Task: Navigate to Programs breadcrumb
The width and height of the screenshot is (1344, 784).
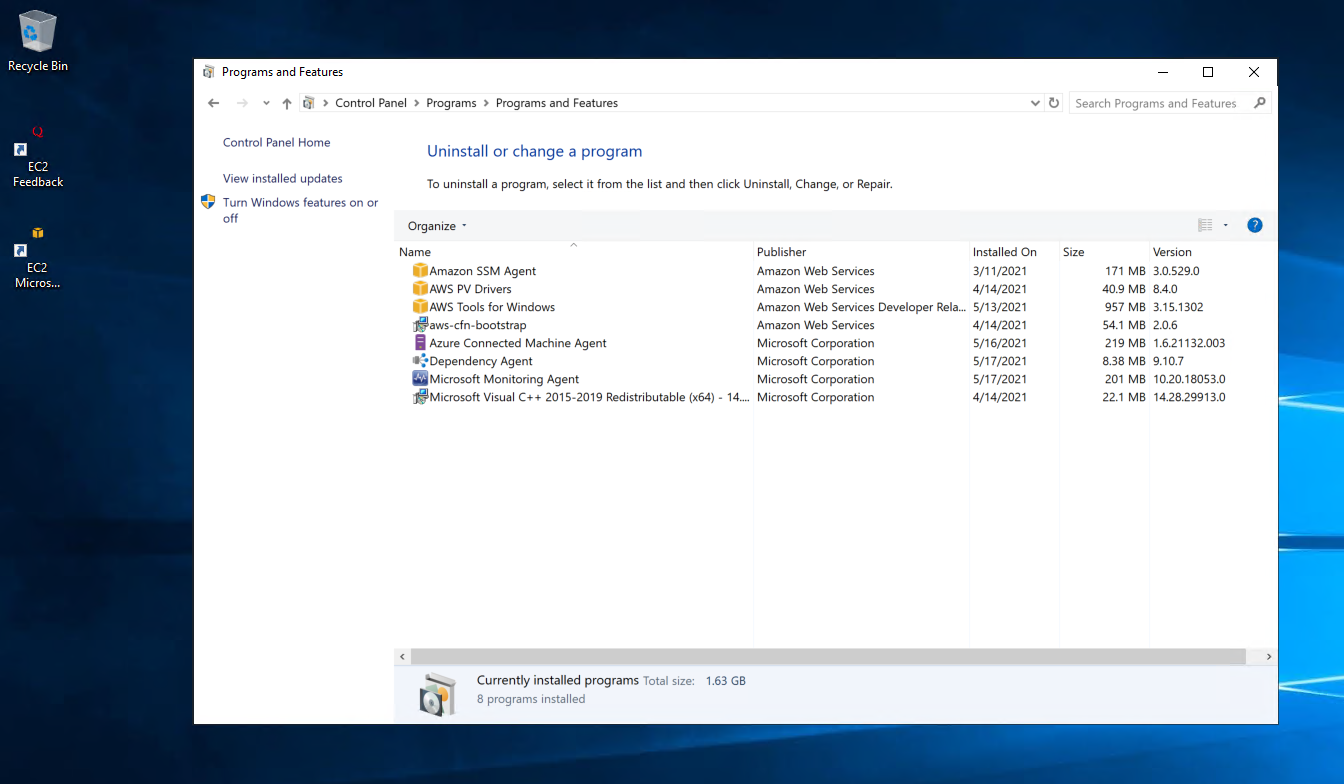Action: coord(451,103)
